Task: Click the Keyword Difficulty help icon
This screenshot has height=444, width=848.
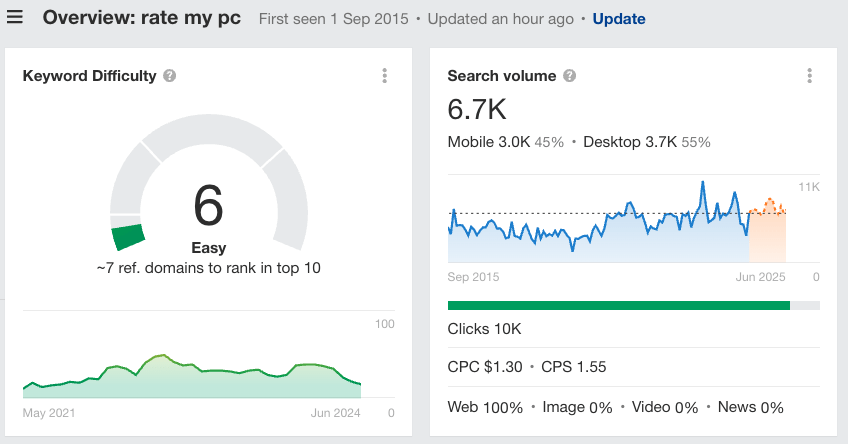Action: click(x=170, y=76)
